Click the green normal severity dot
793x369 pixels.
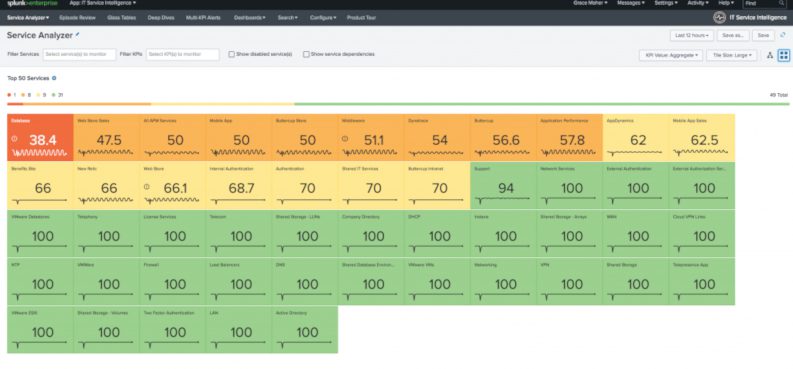click(54, 95)
